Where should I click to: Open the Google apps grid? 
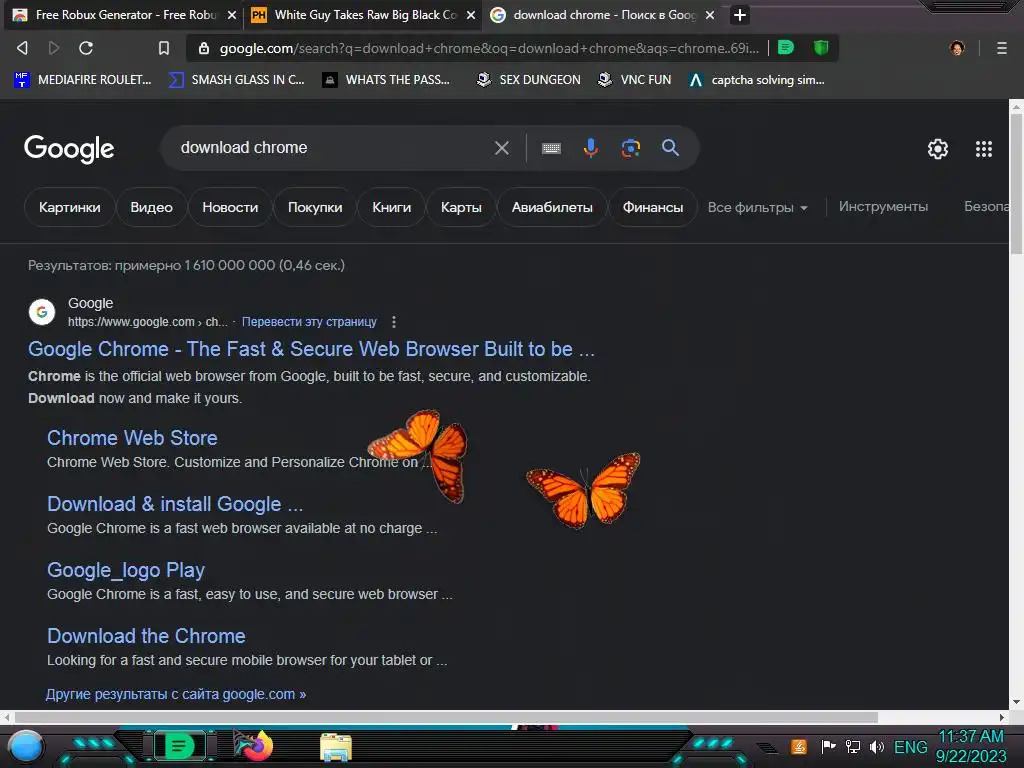click(x=984, y=149)
